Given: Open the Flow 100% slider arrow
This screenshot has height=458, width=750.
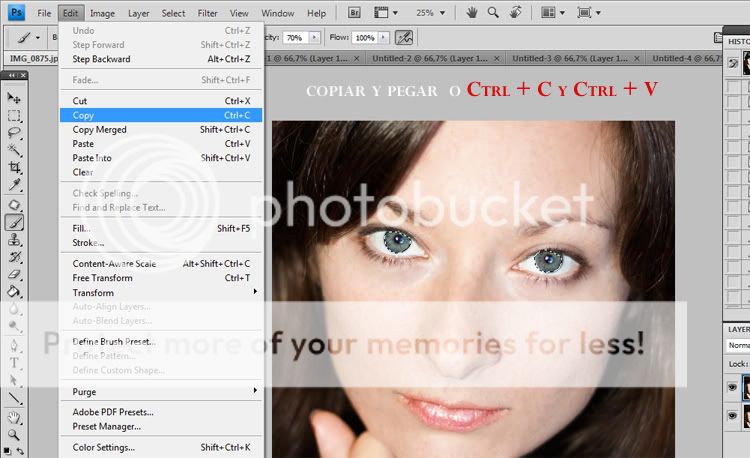Looking at the screenshot, I should click(383, 38).
